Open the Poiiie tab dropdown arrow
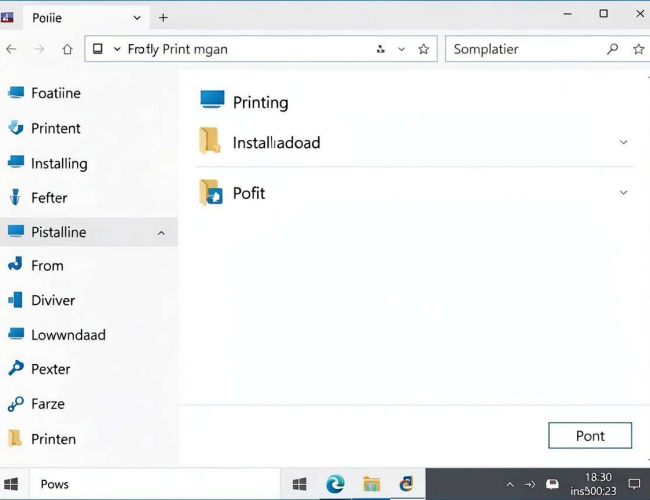The width and height of the screenshot is (650, 500). click(x=137, y=18)
